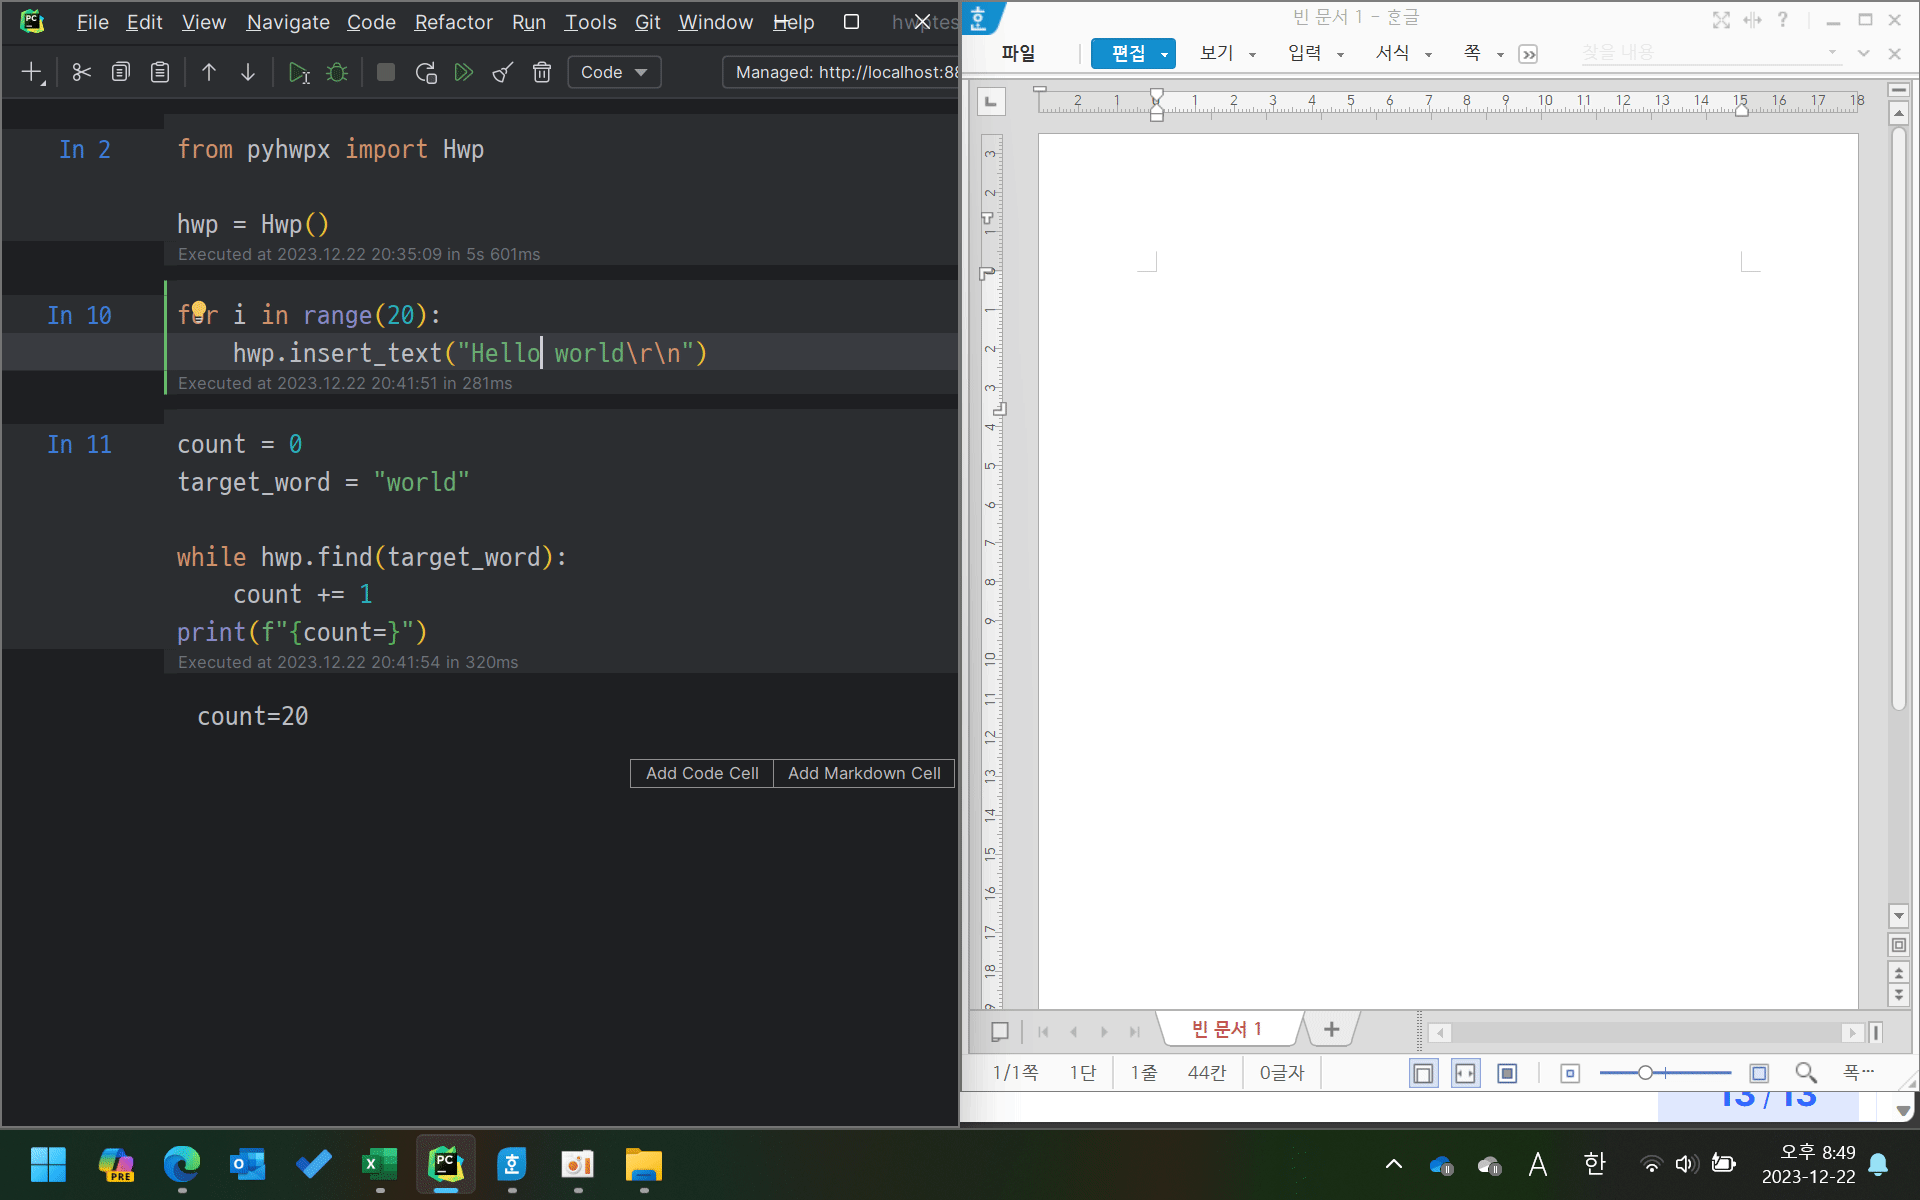Open the Managed Jupyter server selector
The height and width of the screenshot is (1200, 1920).
(840, 72)
